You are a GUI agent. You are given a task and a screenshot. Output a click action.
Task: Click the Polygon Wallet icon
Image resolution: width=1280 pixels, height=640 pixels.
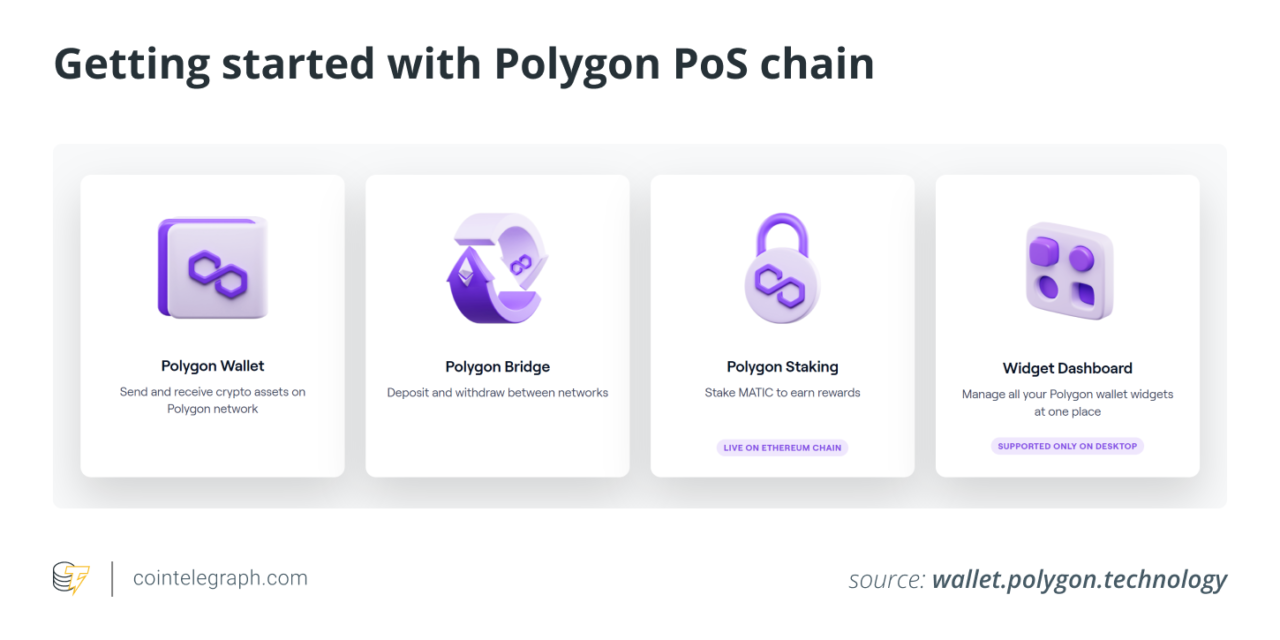(212, 265)
